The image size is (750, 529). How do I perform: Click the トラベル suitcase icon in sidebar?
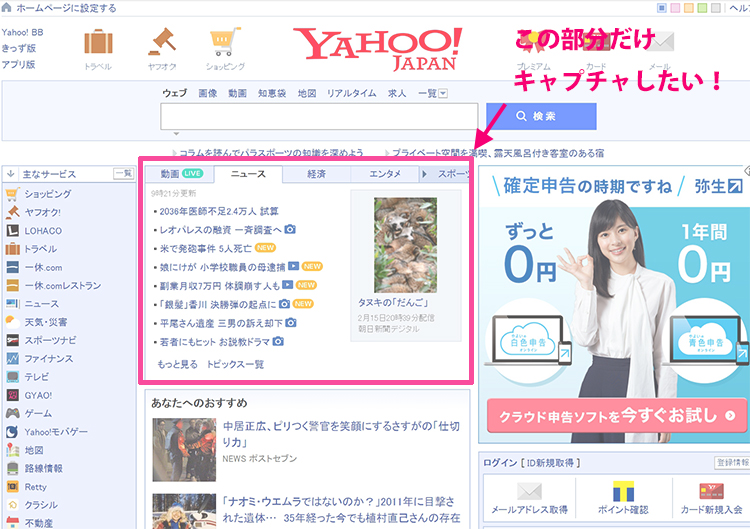coord(12,249)
